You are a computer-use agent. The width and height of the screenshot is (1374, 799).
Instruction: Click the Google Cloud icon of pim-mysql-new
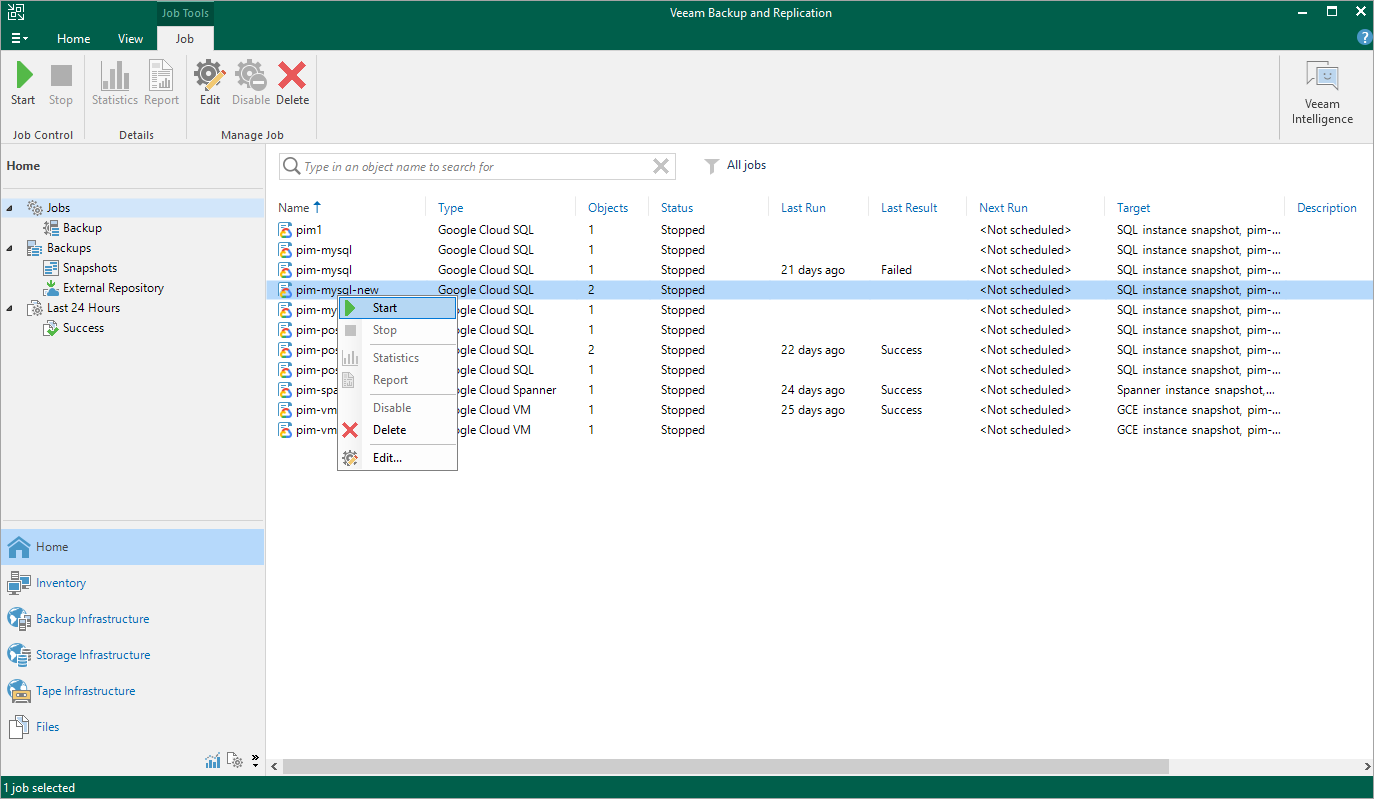(x=286, y=290)
